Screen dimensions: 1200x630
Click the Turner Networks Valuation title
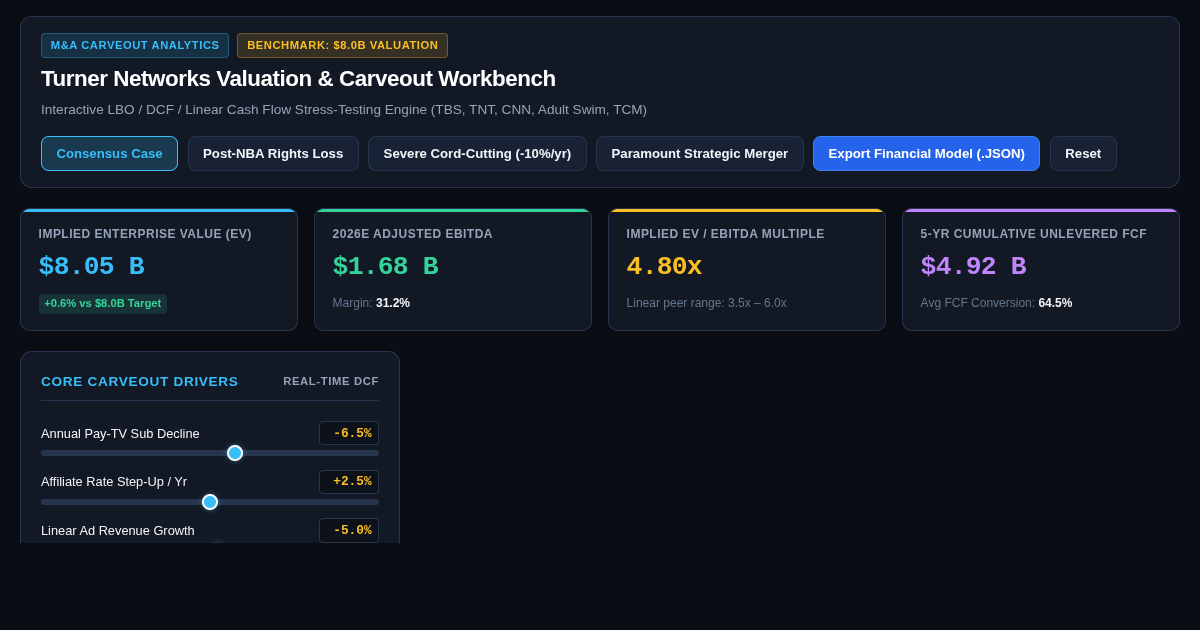(x=298, y=79)
